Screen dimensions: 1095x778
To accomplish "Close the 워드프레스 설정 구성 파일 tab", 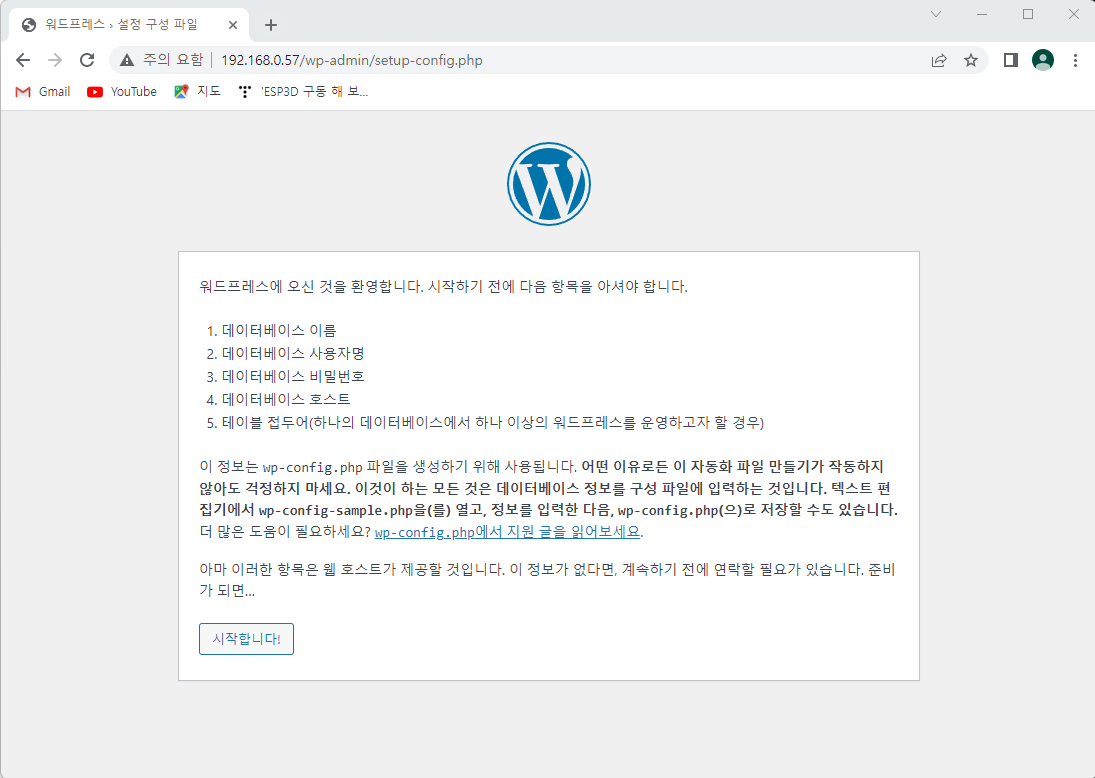I will tap(233, 25).
